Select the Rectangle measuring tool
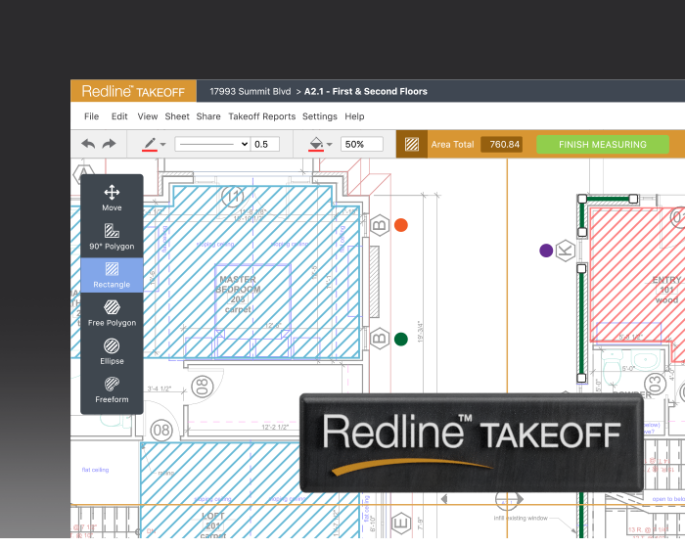The image size is (685, 539). [112, 275]
